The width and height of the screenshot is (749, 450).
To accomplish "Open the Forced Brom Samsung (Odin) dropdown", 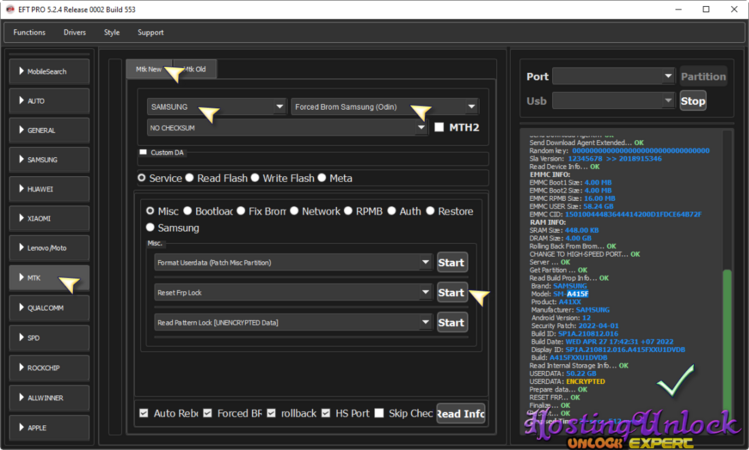I will [x=385, y=107].
